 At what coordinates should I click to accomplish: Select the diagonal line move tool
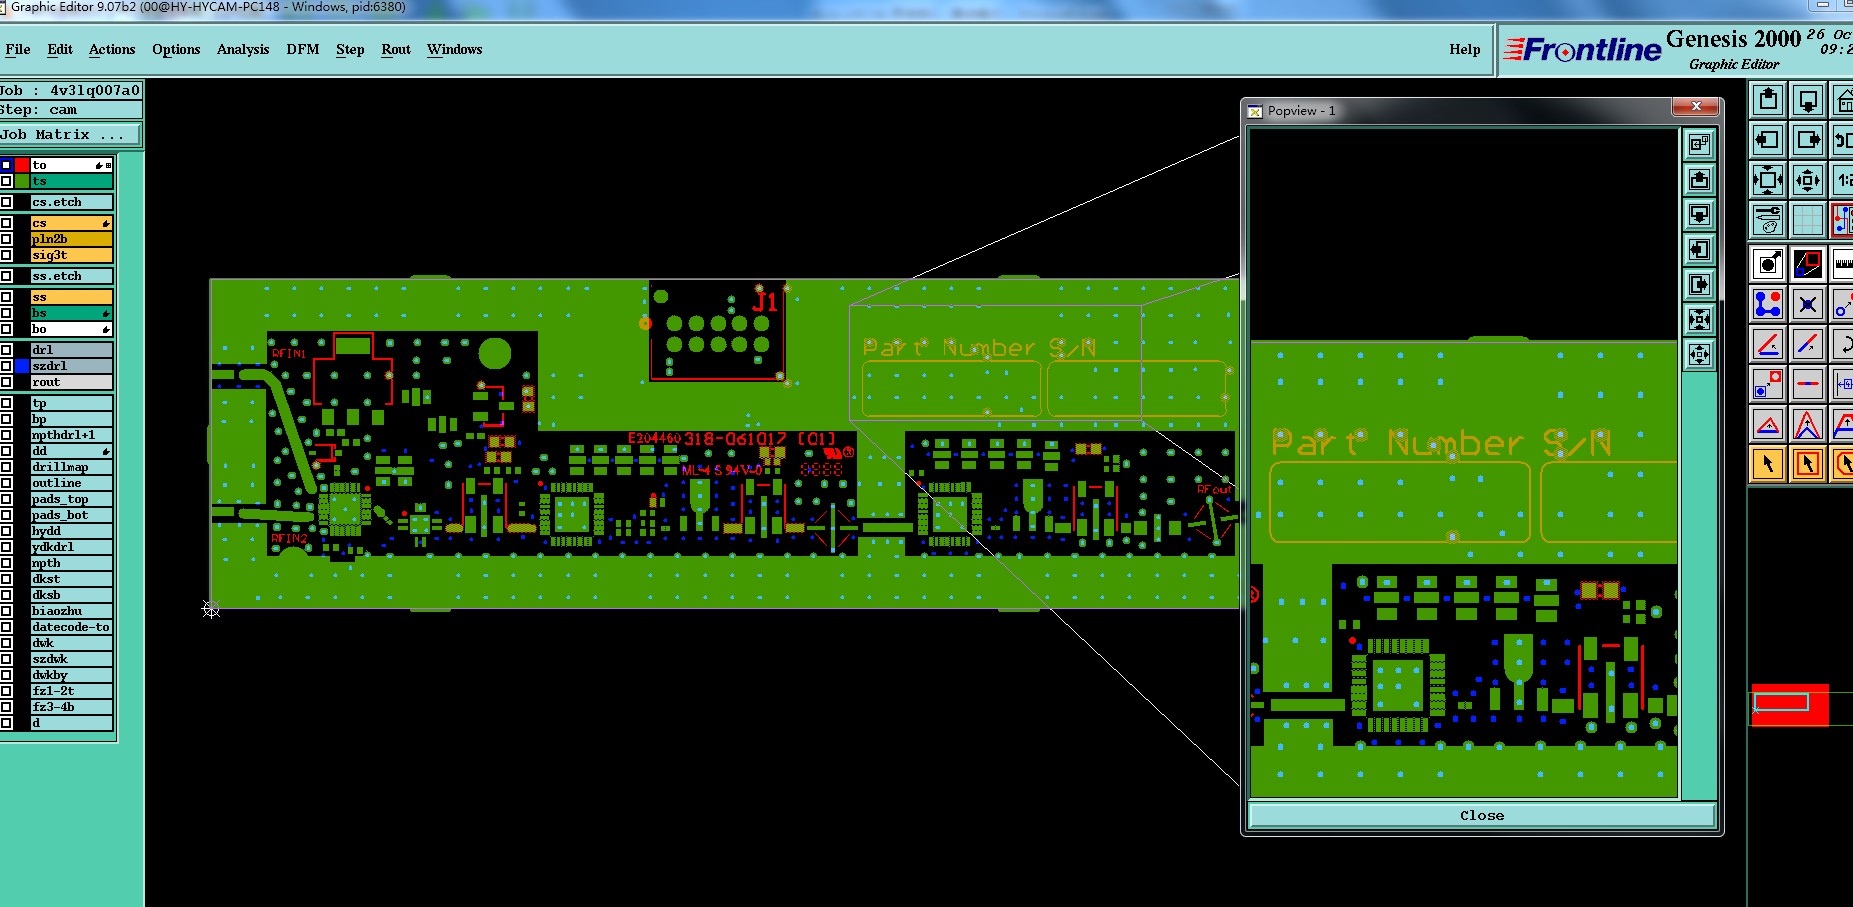point(1808,344)
